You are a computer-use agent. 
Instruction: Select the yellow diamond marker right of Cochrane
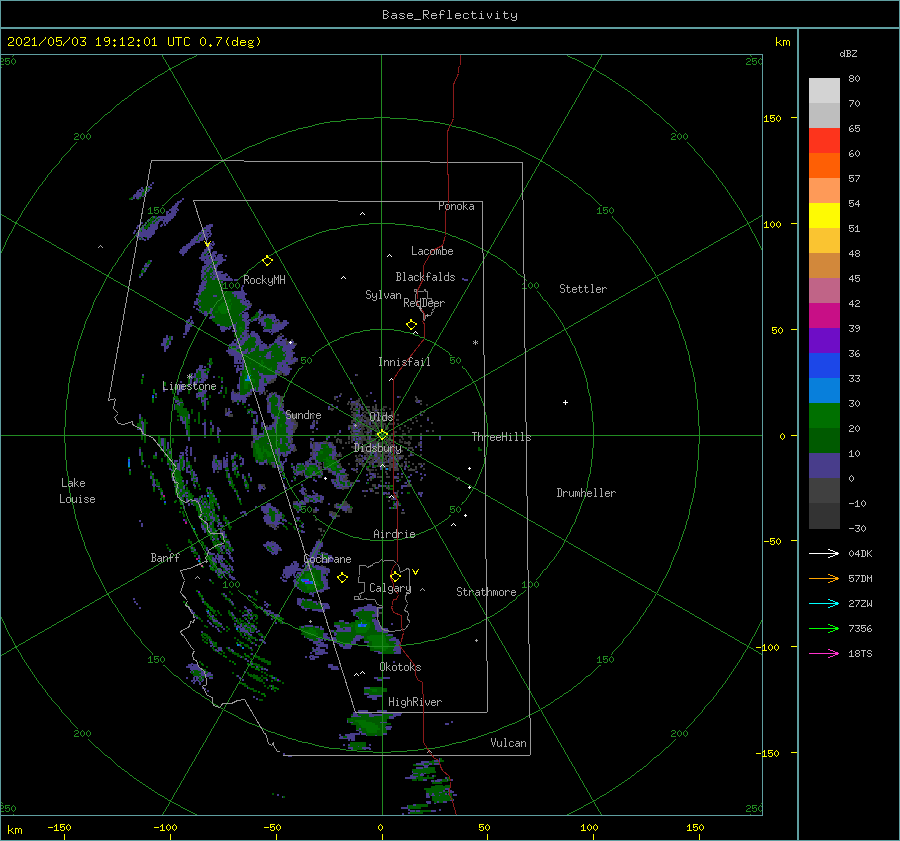(x=342, y=578)
